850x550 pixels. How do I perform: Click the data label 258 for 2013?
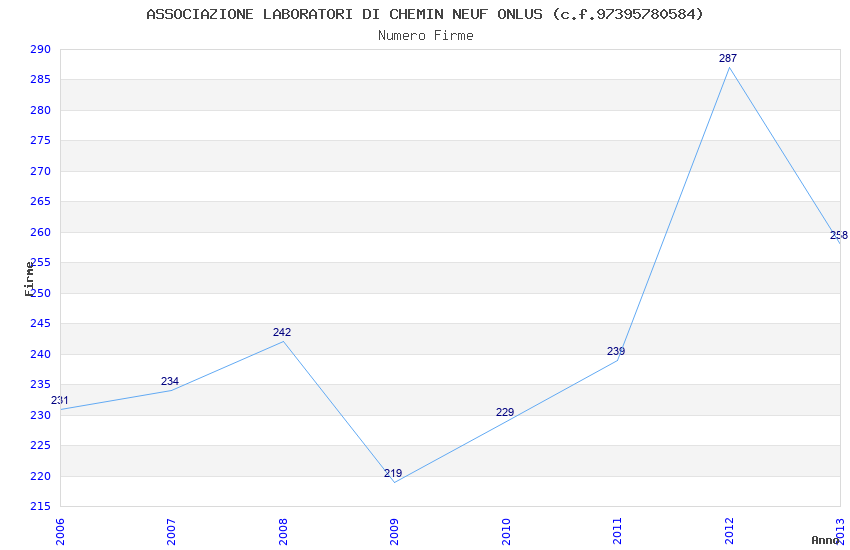[x=839, y=235]
